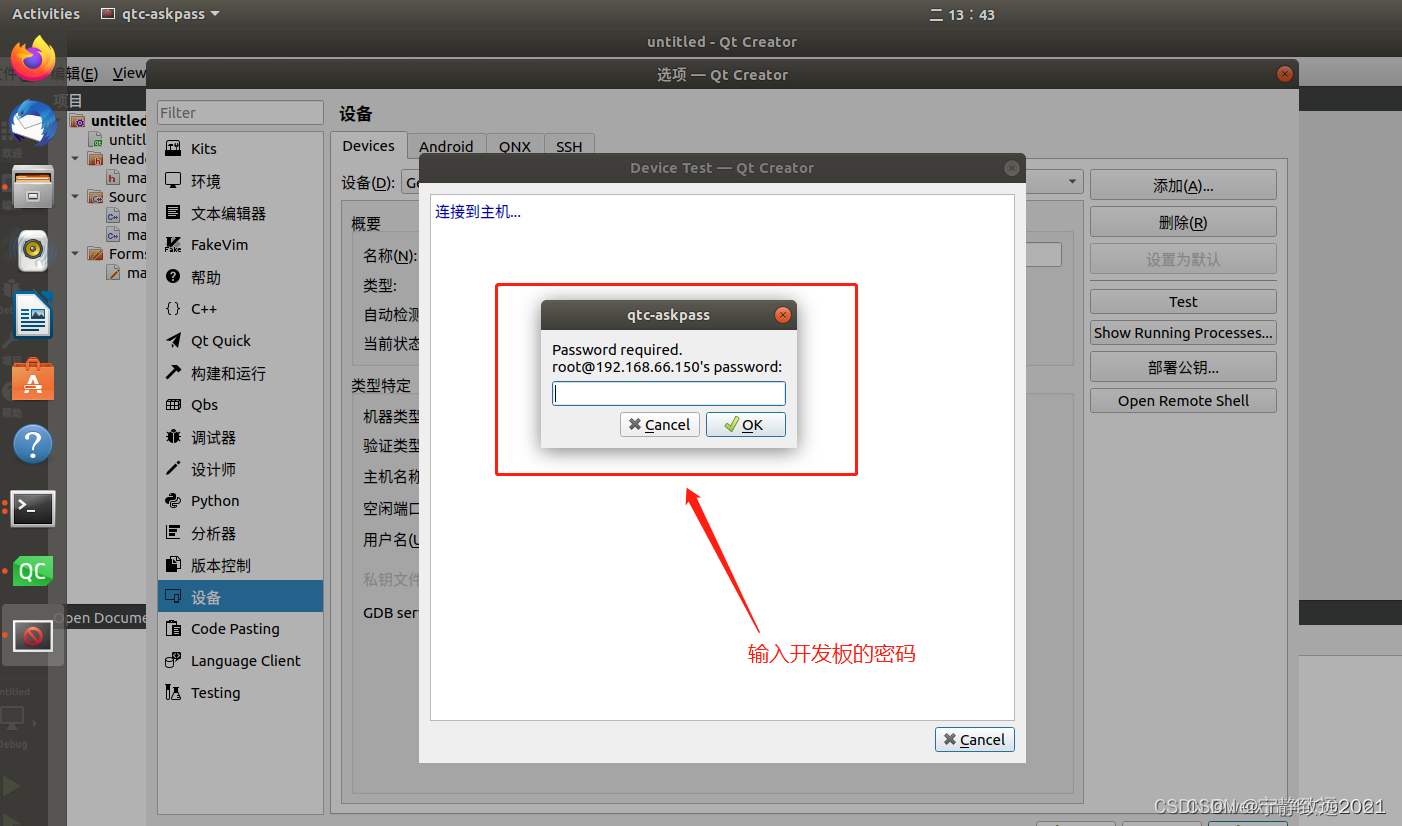
Task: Open Rhythmbox speaker icon in dock
Action: click(x=33, y=250)
